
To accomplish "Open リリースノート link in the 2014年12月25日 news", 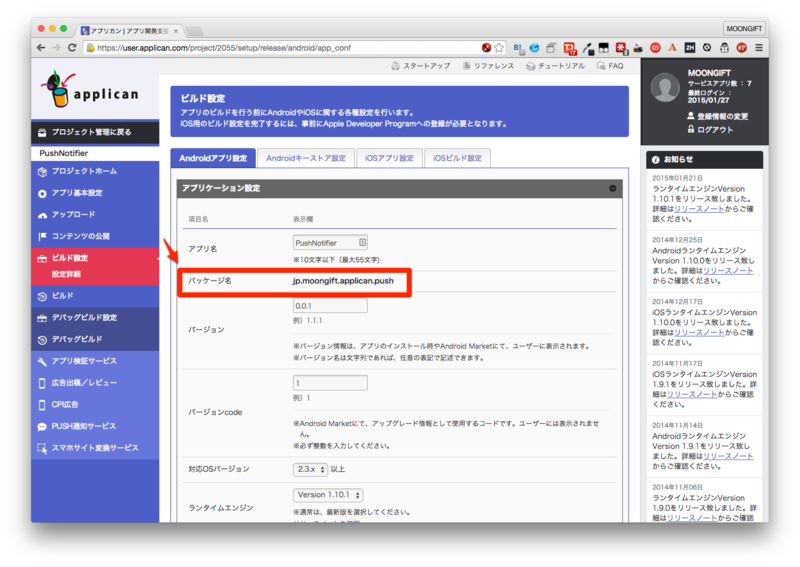I will click(728, 270).
